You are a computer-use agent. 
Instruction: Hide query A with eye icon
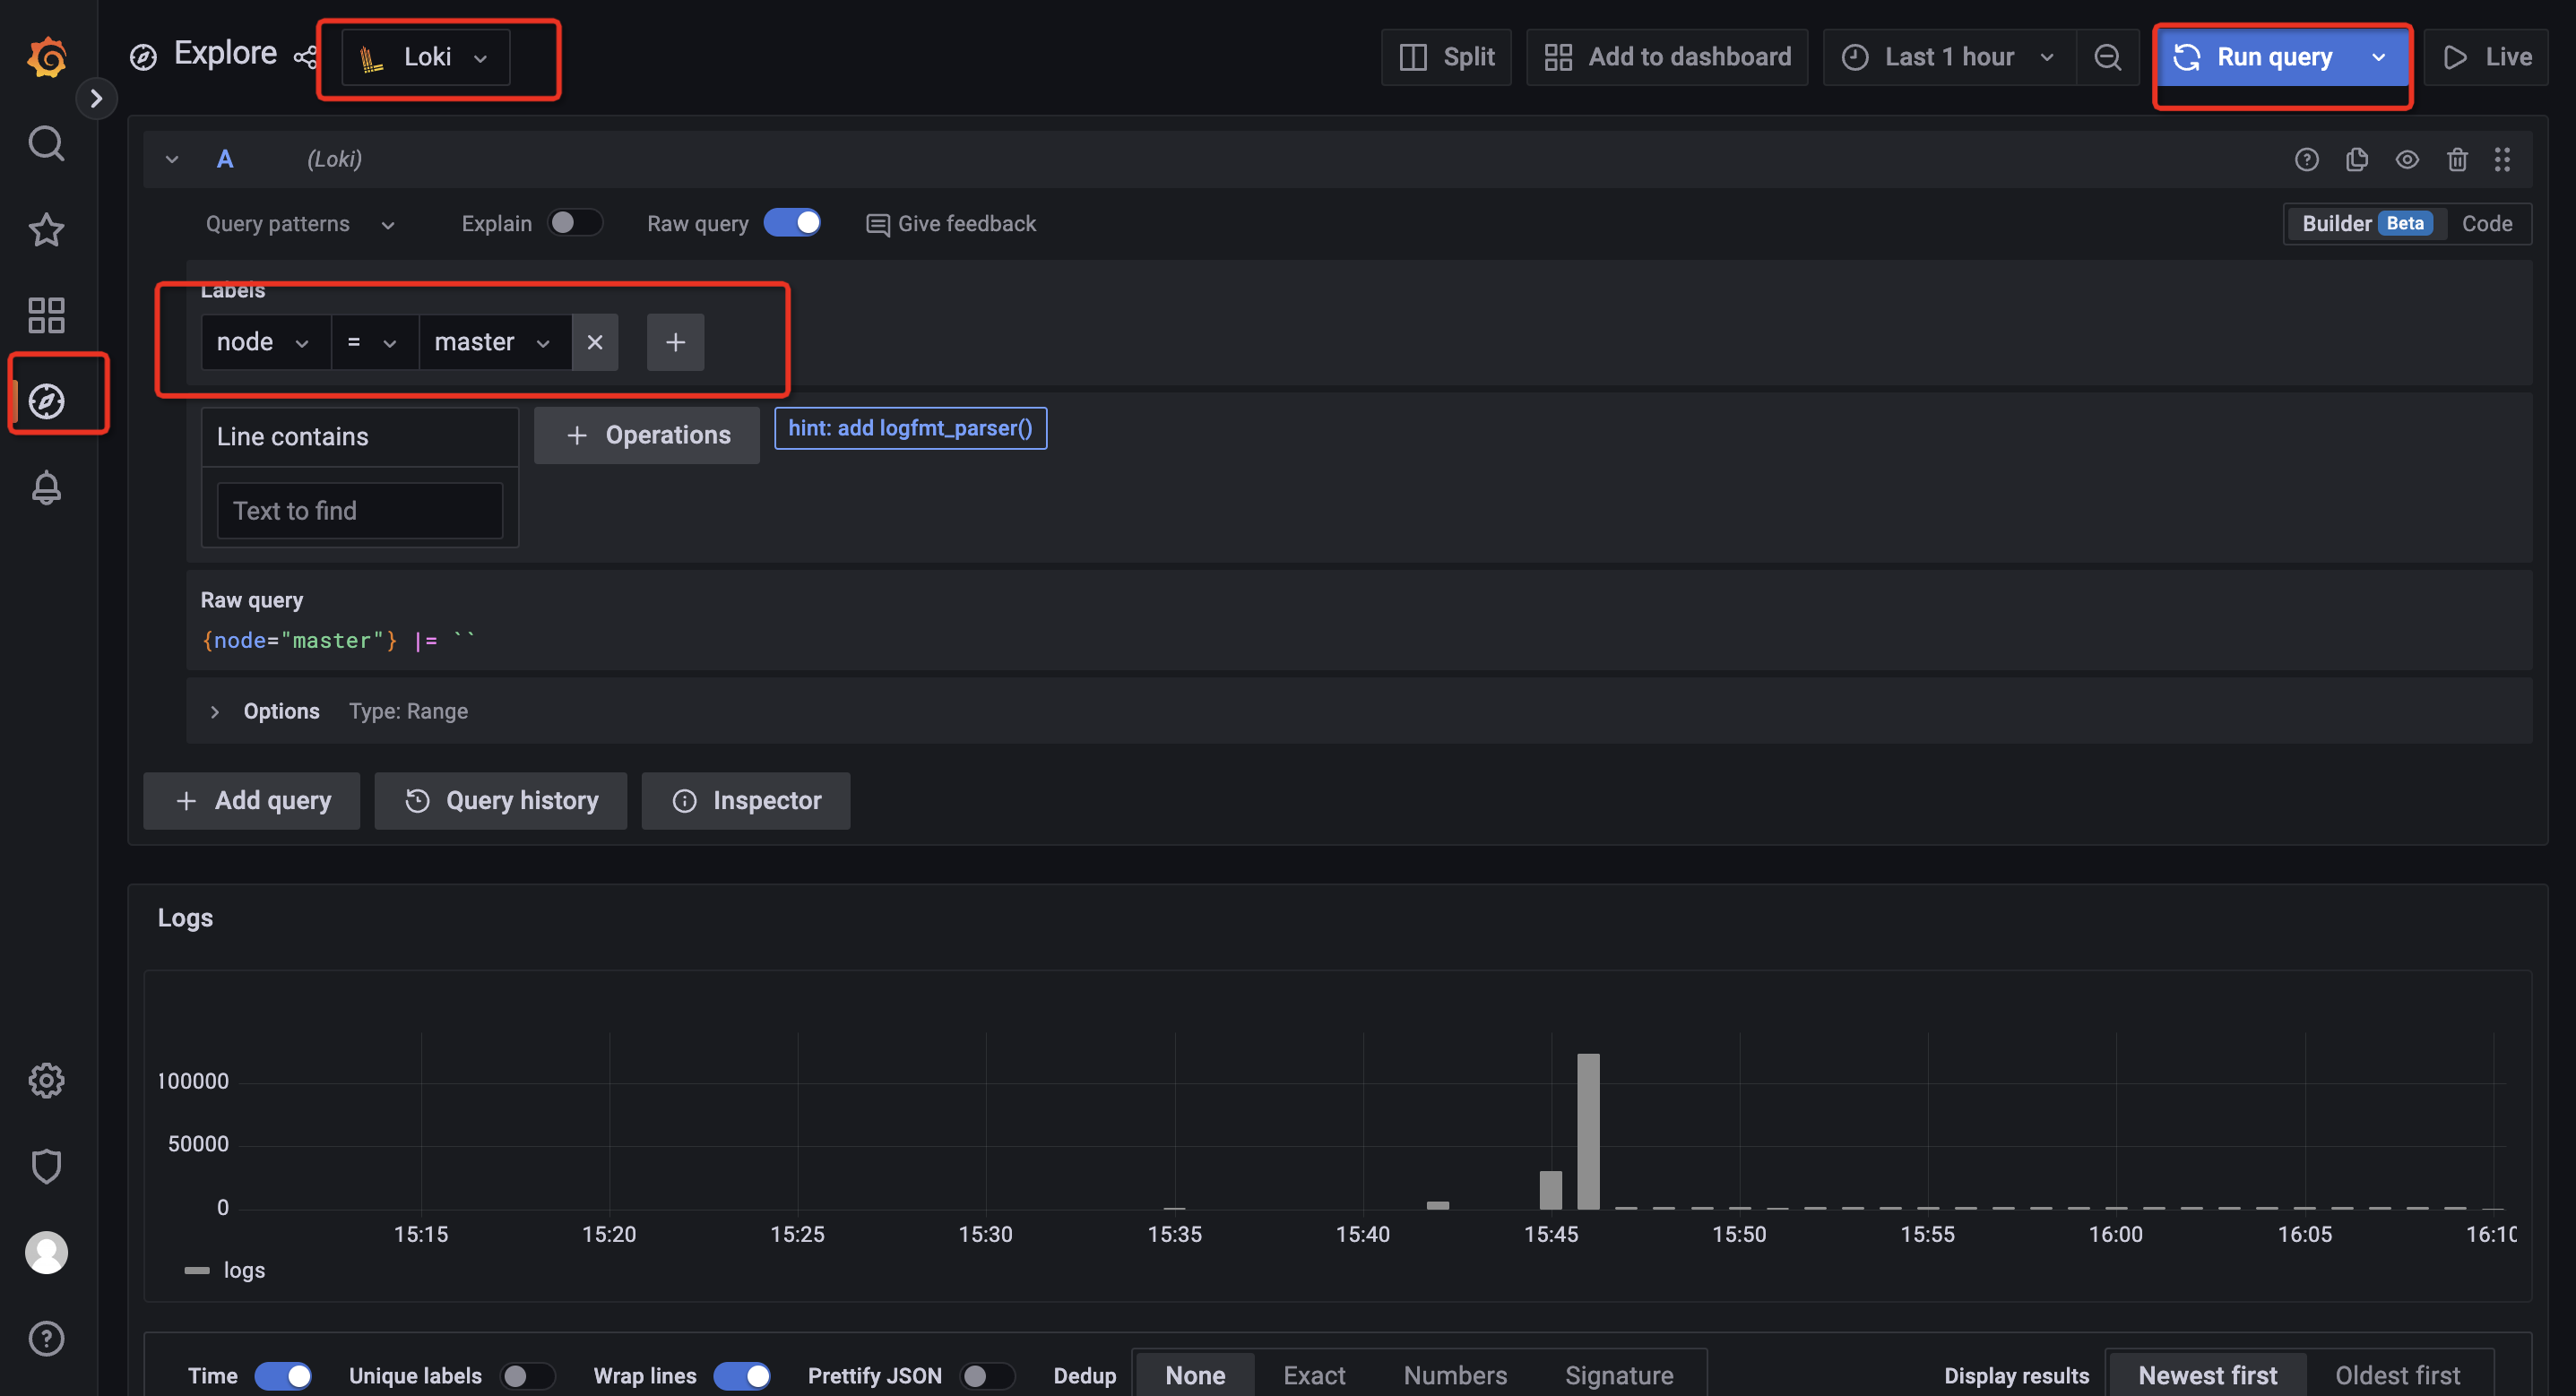pos(2406,160)
